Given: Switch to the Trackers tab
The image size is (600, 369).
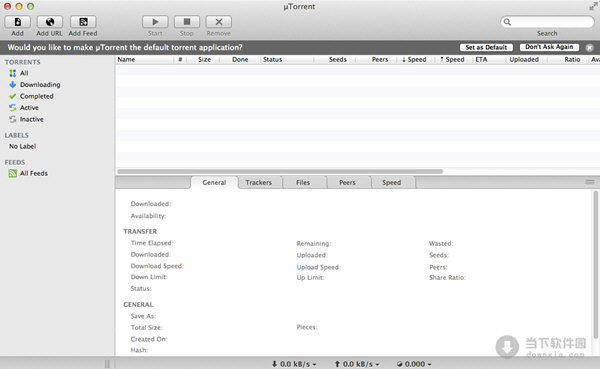Looking at the screenshot, I should pos(259,183).
